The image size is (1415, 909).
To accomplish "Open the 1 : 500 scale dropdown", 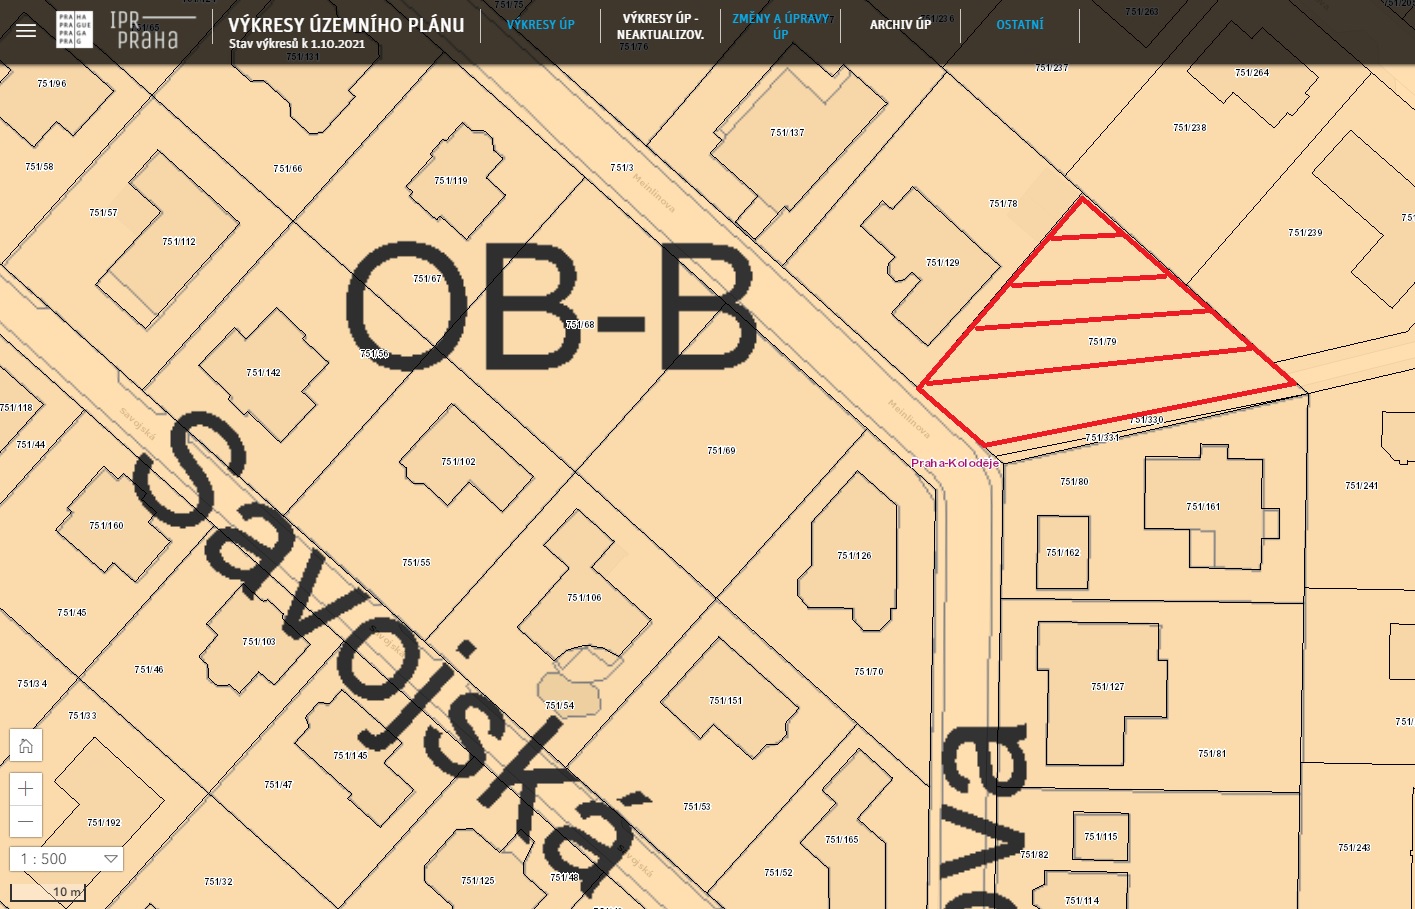I will tap(67, 858).
